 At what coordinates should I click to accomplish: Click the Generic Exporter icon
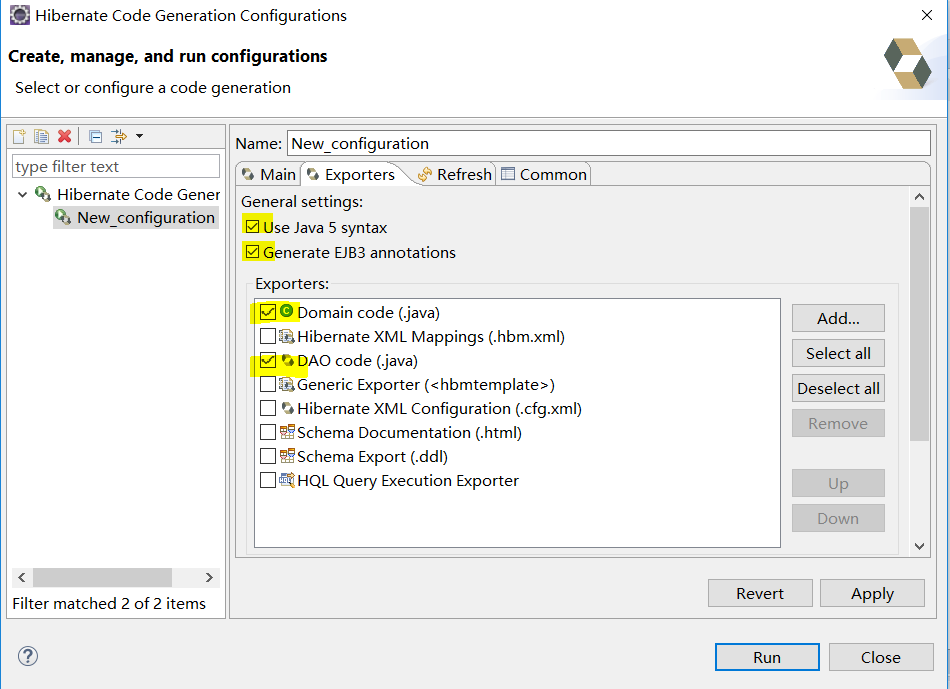[x=287, y=384]
